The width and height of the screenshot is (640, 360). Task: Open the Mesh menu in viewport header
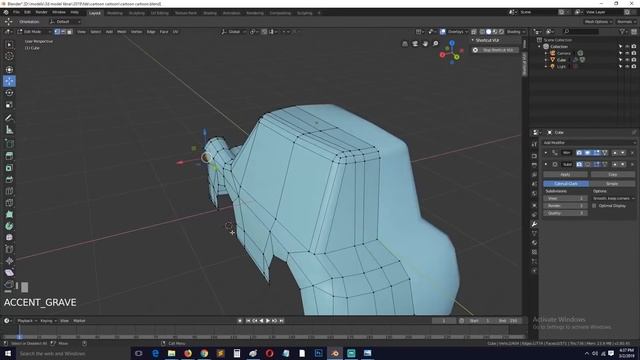pyautogui.click(x=122, y=32)
